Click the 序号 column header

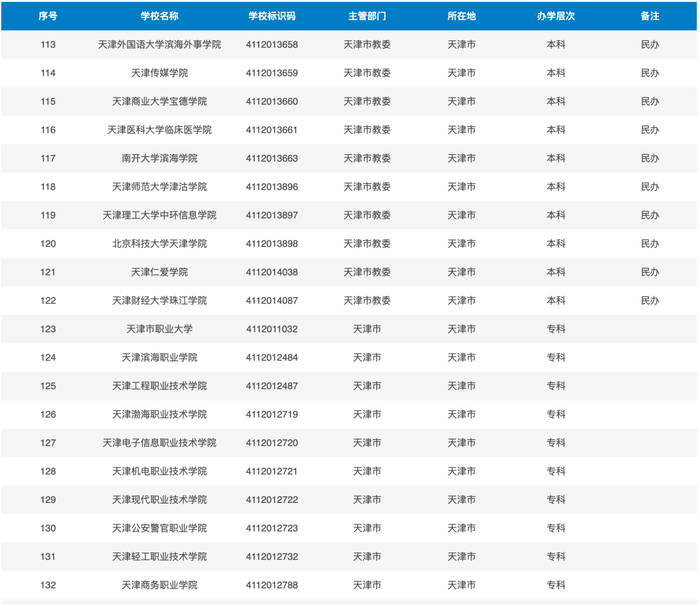(x=48, y=16)
